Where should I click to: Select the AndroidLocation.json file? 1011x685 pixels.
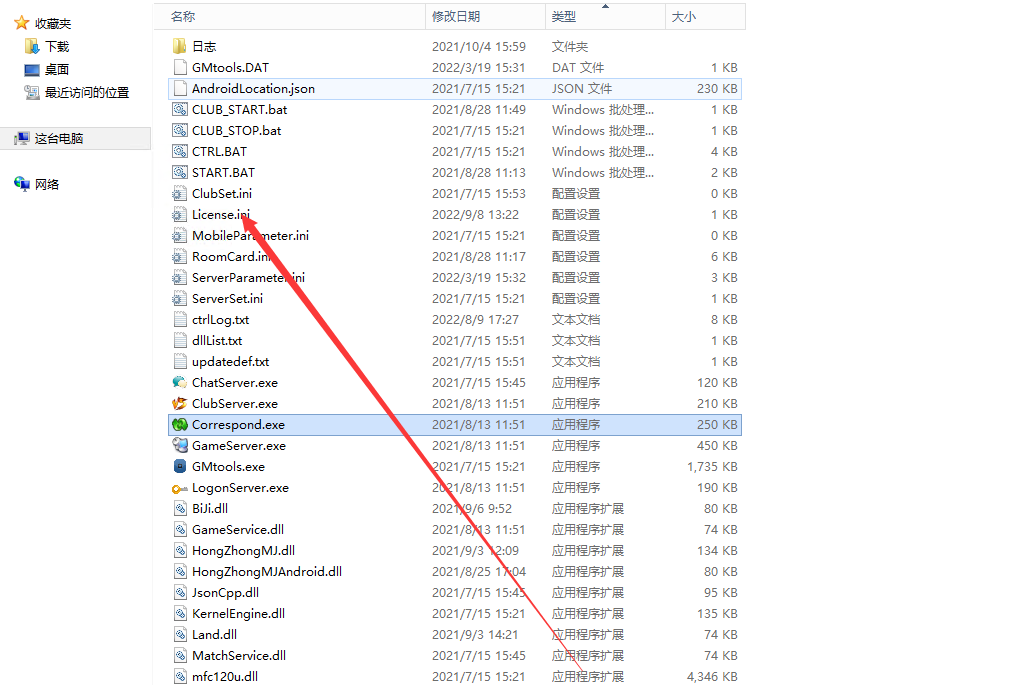tap(253, 88)
